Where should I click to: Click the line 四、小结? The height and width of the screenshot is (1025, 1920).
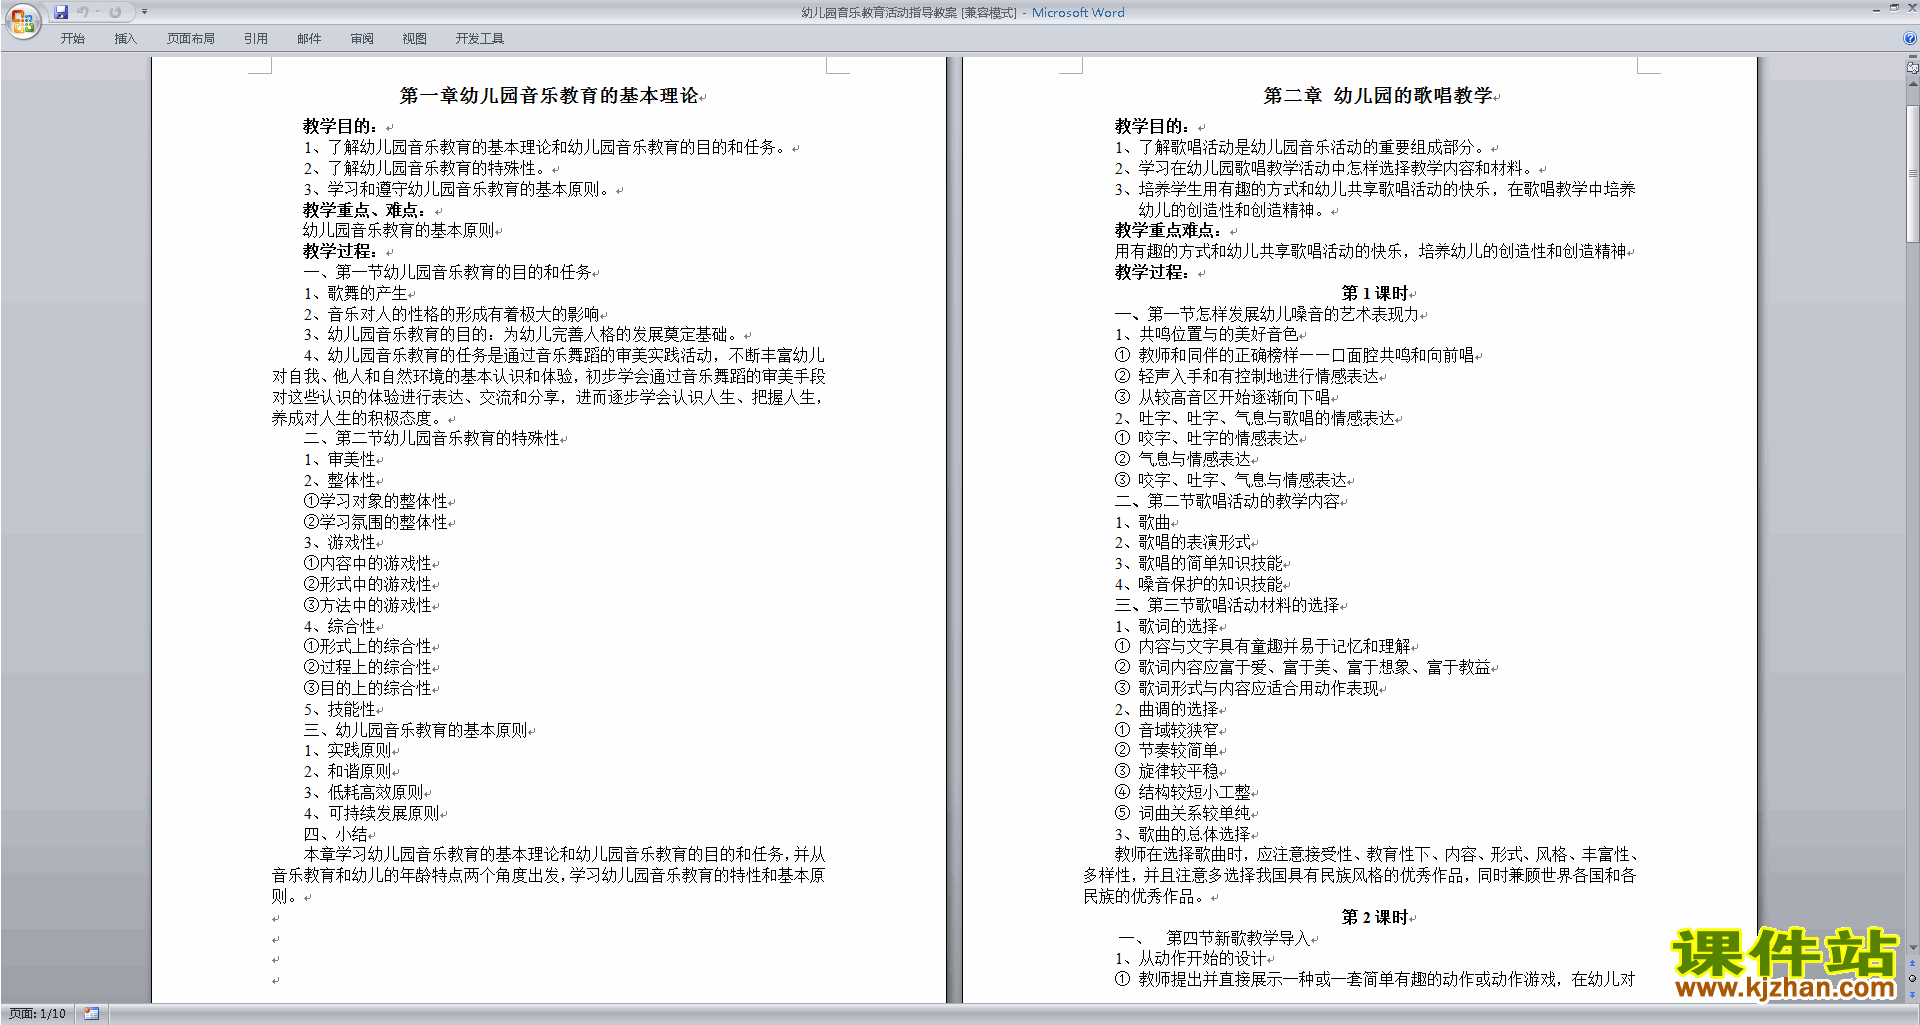coord(336,834)
